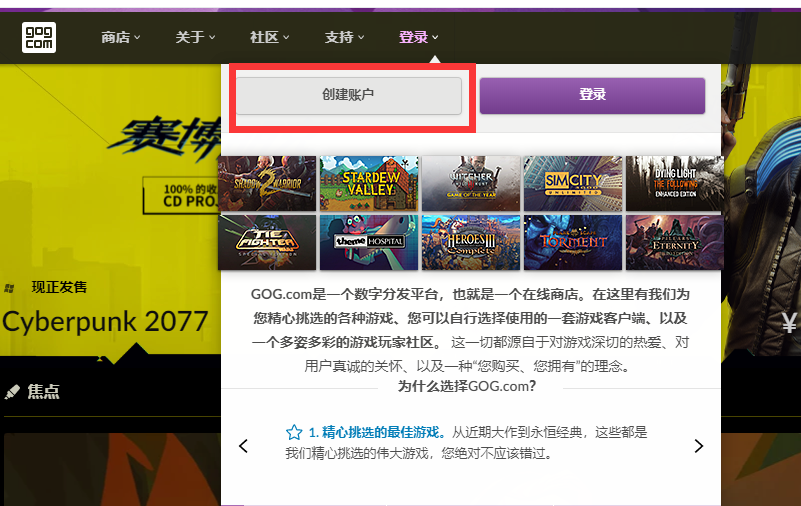
Task: Click the blue star icon beside reason 1
Action: pos(294,433)
